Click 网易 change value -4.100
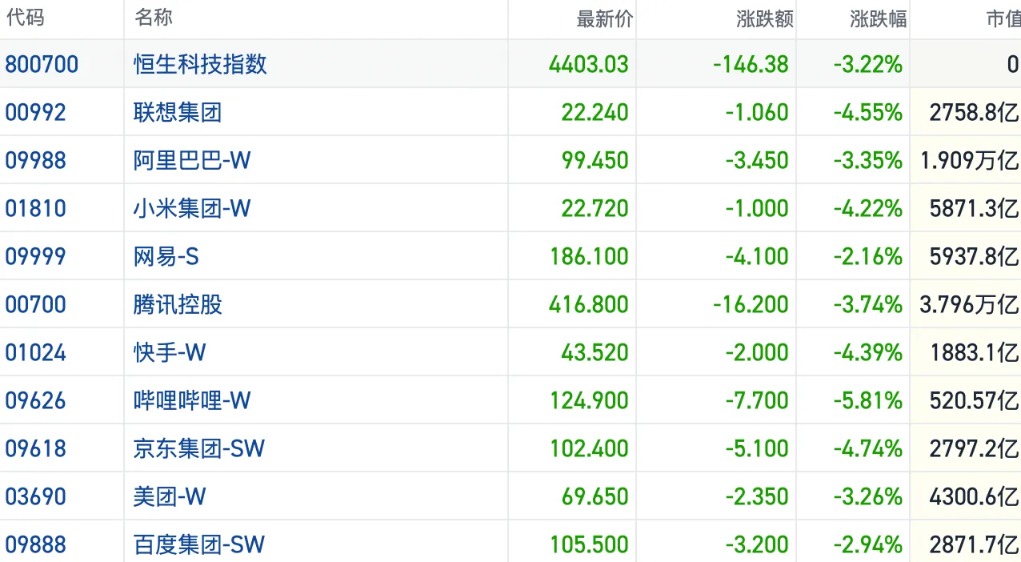Viewport: 1021px width, 562px height. pos(757,257)
